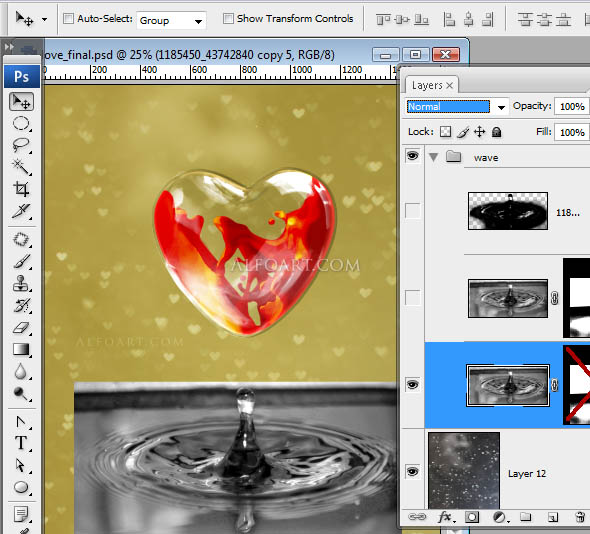The height and width of the screenshot is (534, 590).
Task: Align vertical centers
Action: click(x=402, y=19)
